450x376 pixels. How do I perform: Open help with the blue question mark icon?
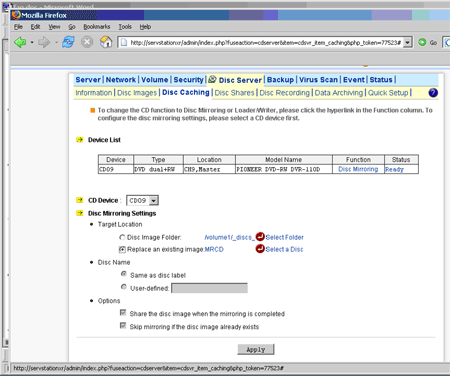[x=433, y=93]
